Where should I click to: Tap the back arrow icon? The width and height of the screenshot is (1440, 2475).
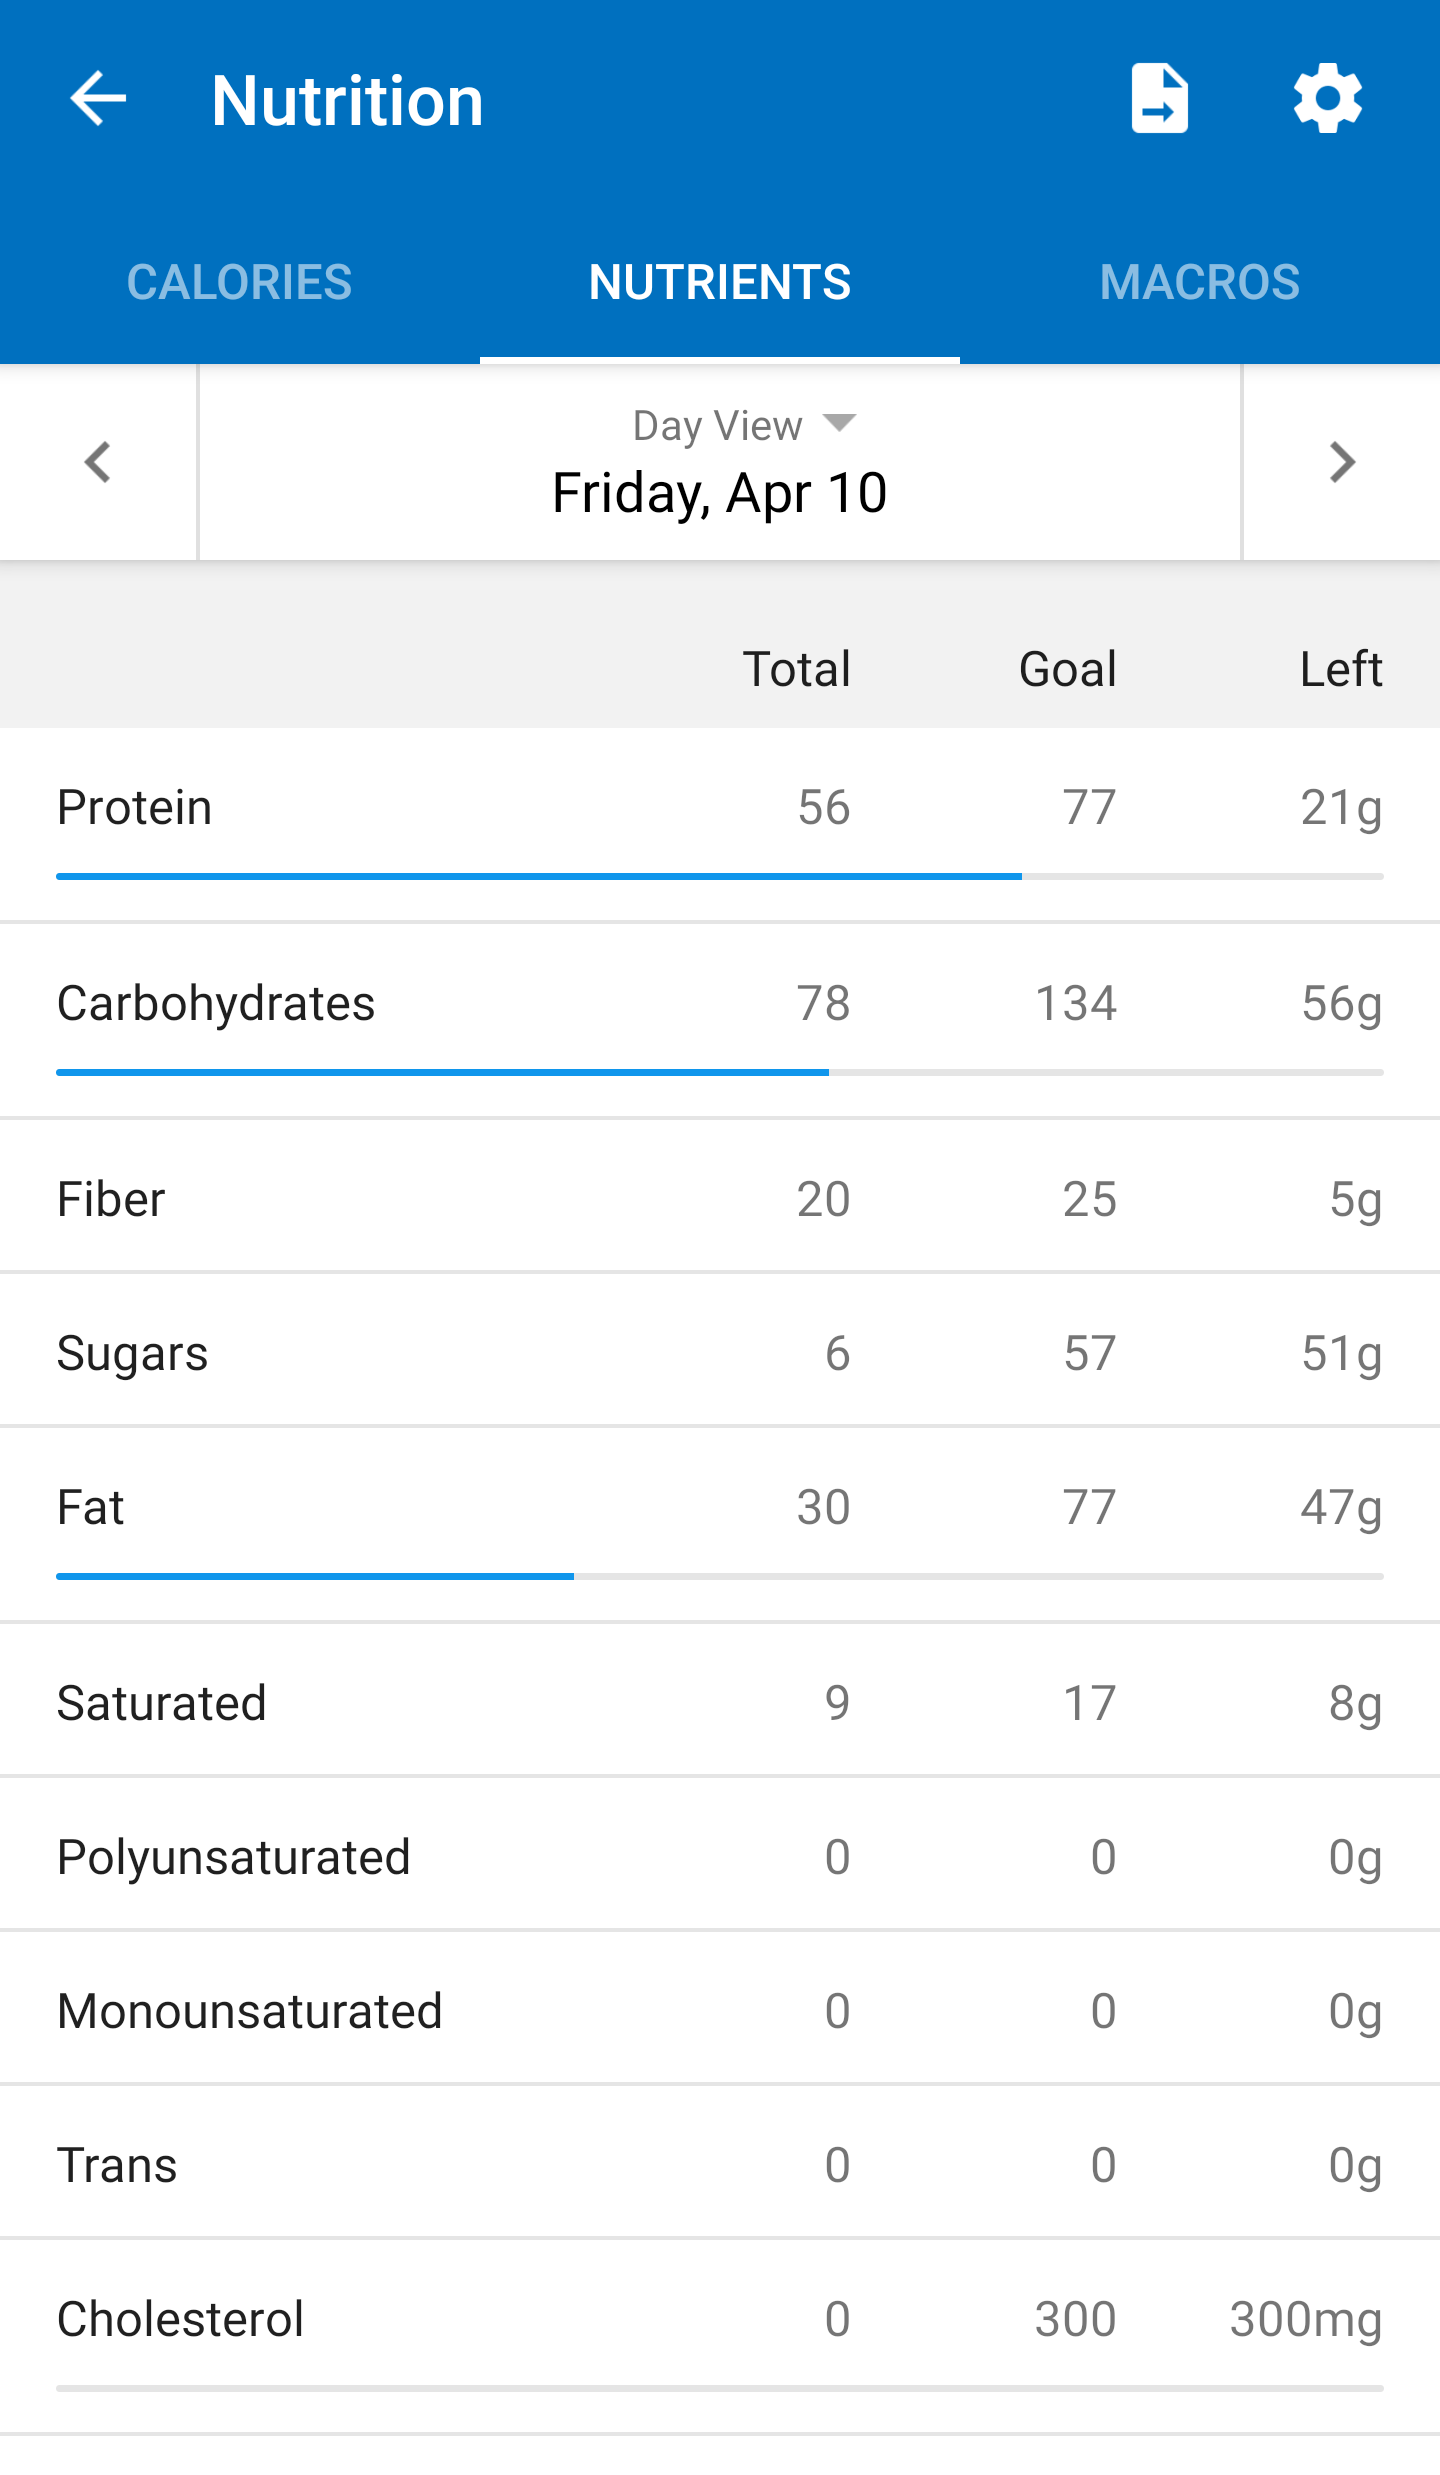tap(98, 99)
